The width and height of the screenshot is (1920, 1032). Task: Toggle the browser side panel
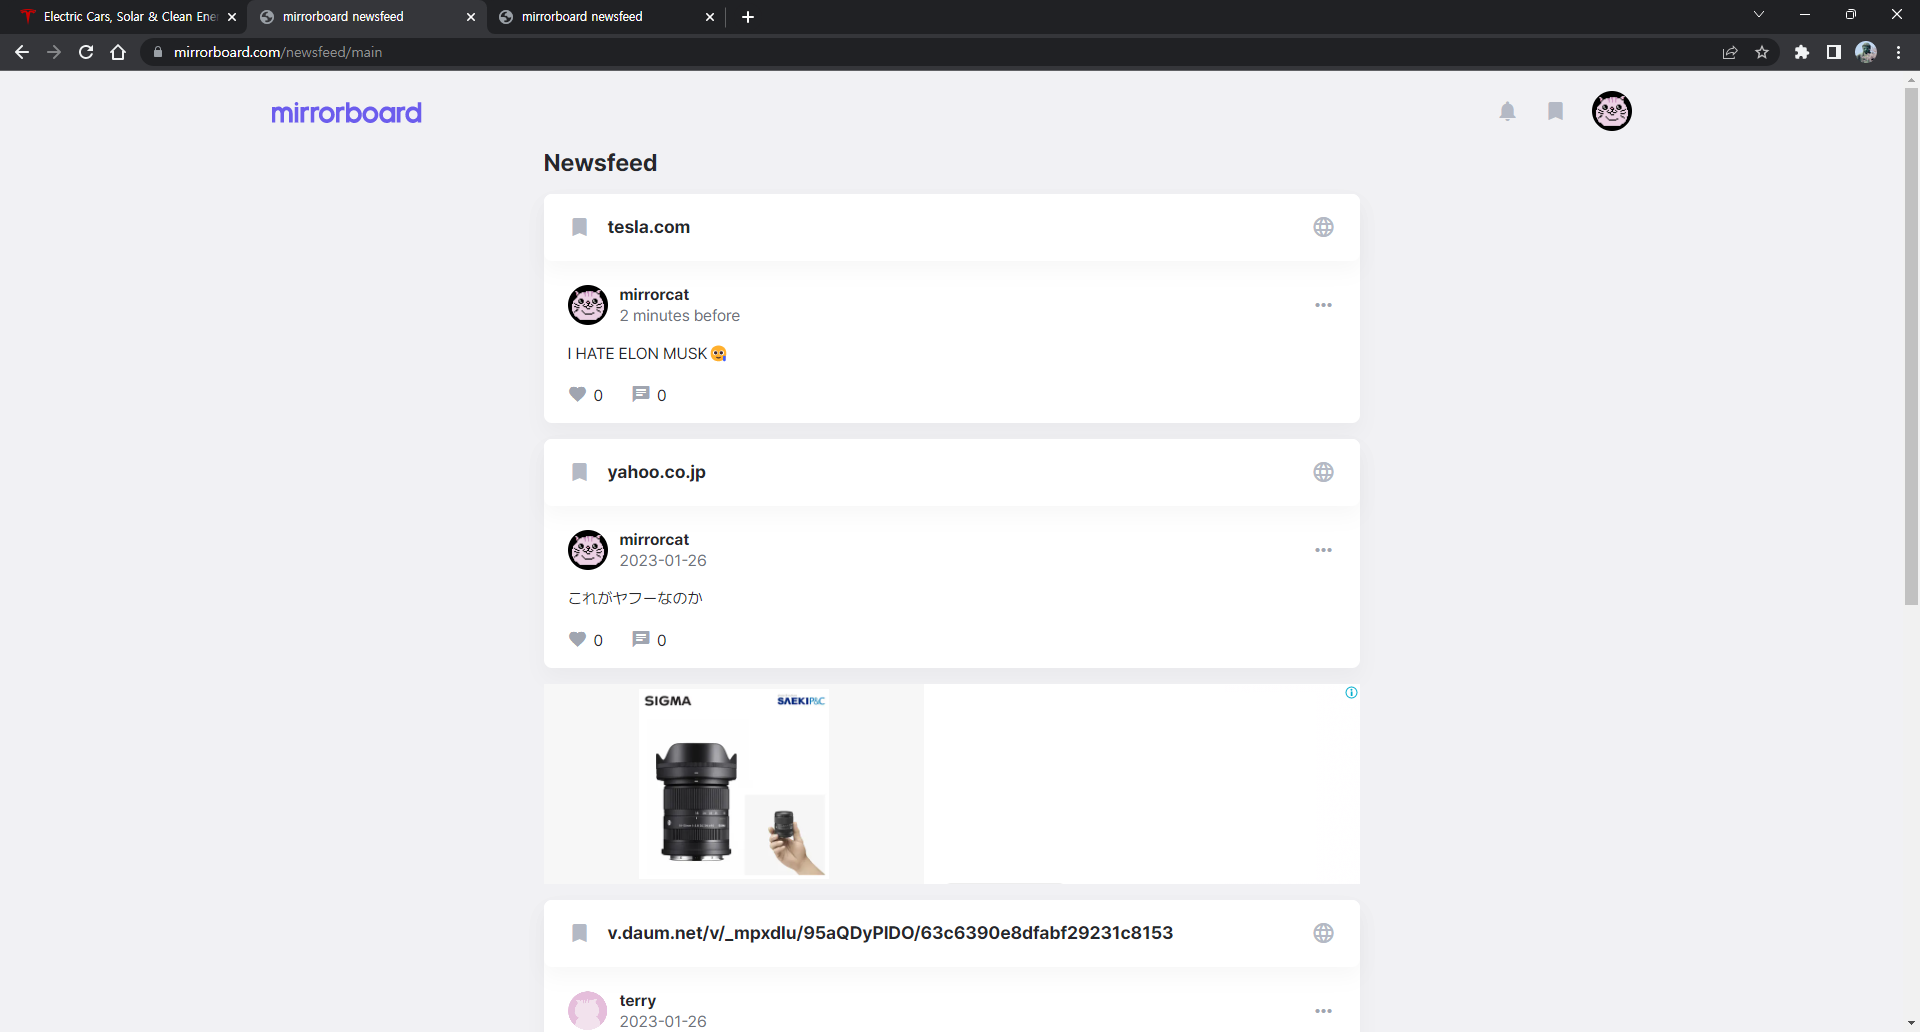click(1834, 52)
